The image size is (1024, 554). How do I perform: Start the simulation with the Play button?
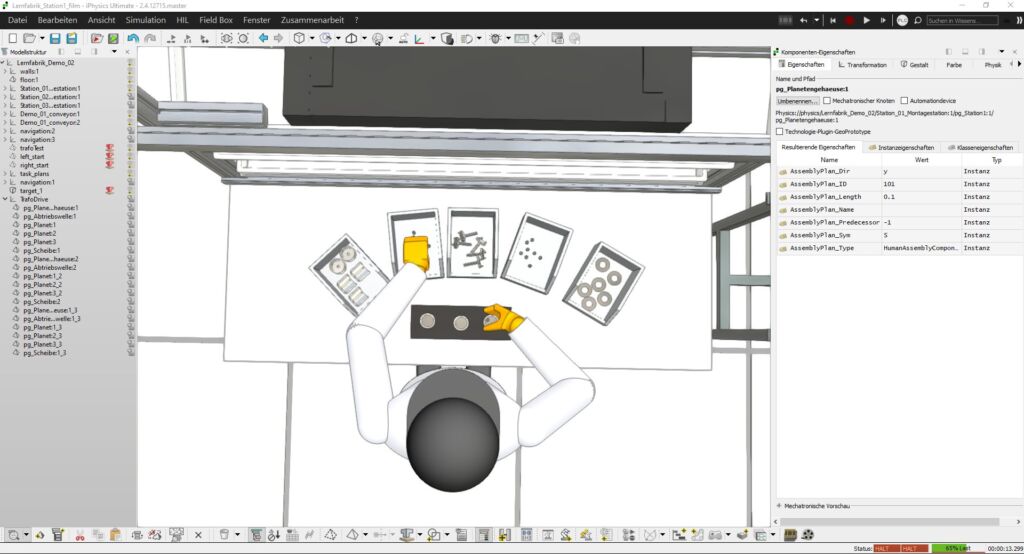[x=867, y=20]
